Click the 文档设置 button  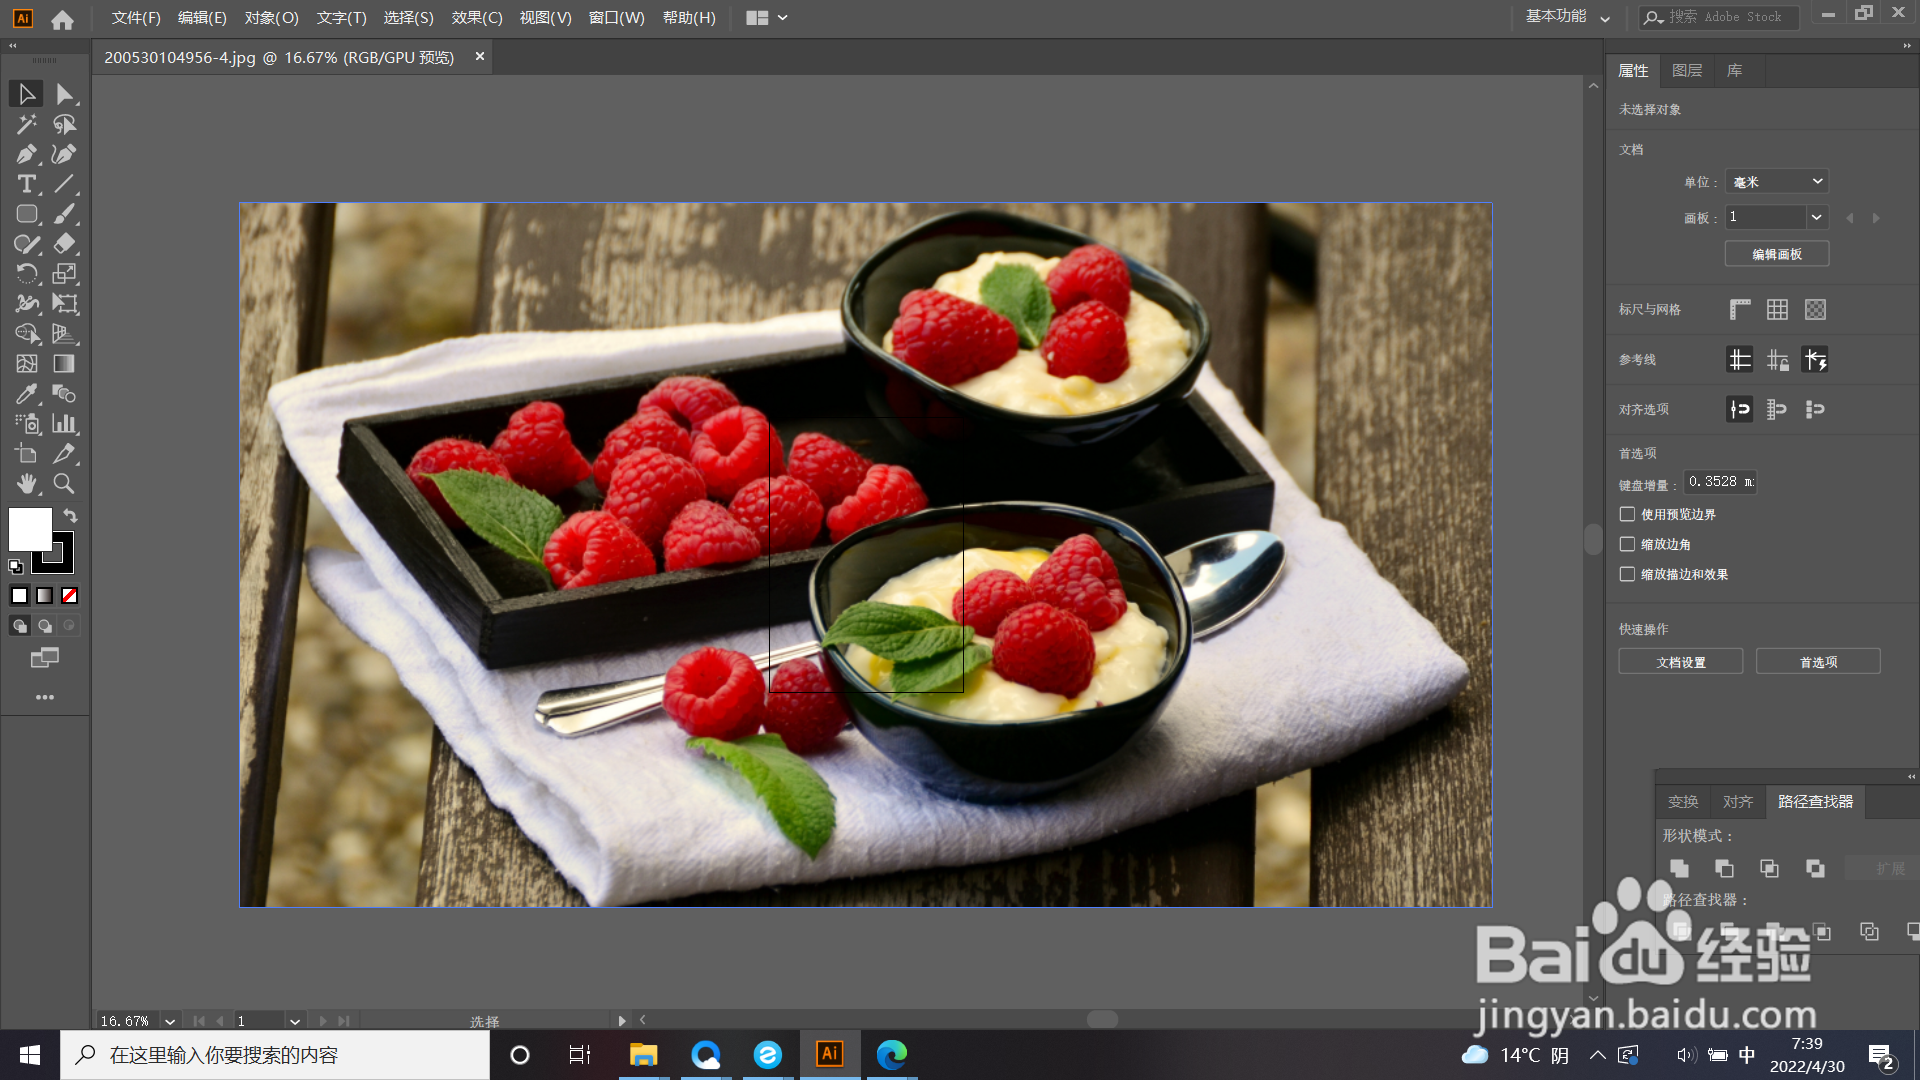click(x=1680, y=662)
